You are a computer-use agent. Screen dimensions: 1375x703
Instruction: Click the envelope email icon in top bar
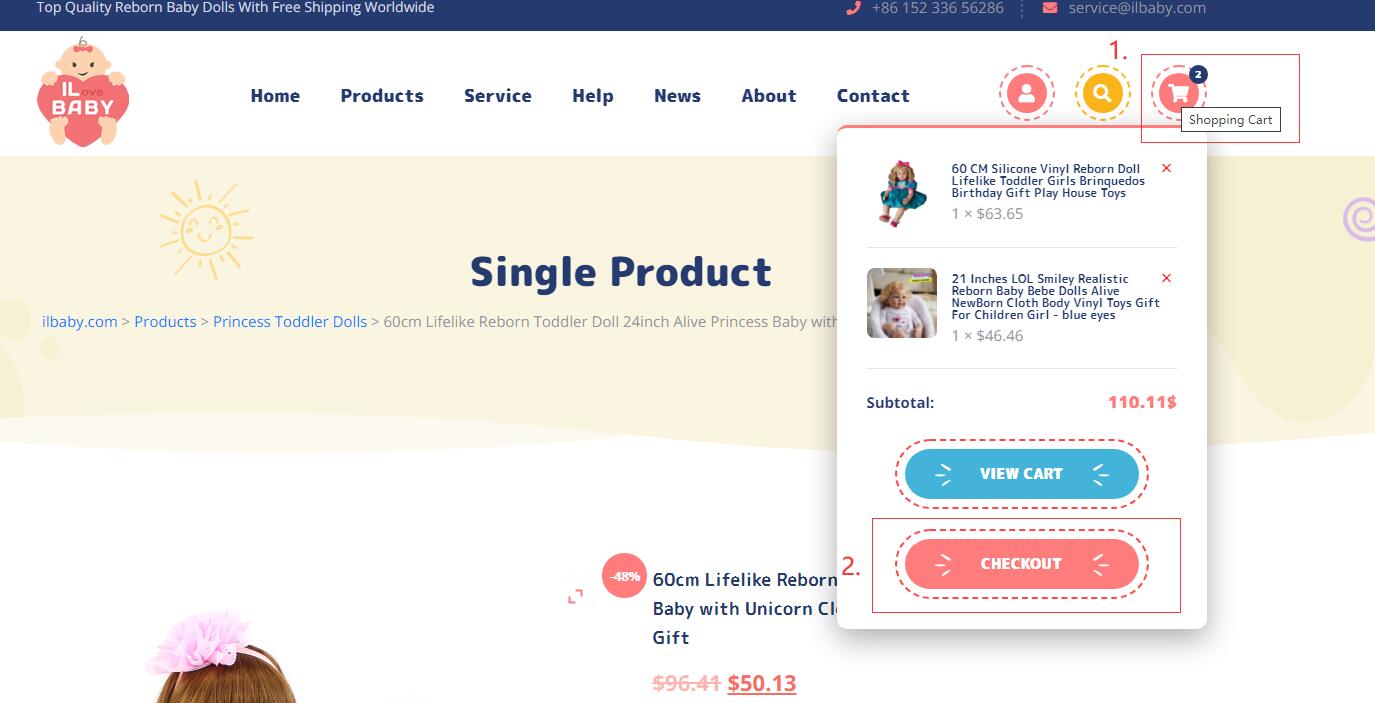pos(1049,8)
